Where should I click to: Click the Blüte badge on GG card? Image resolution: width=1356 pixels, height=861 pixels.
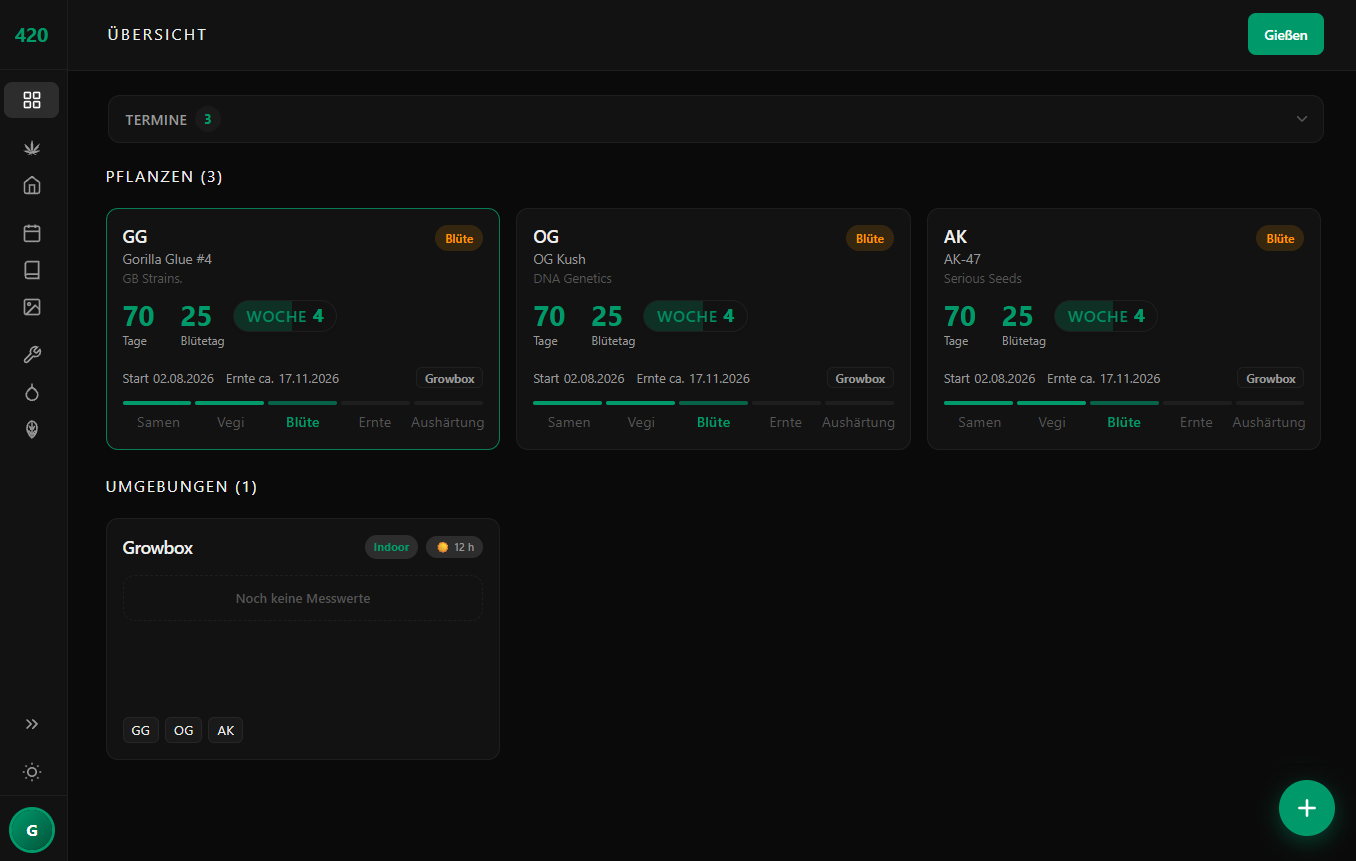coord(459,238)
